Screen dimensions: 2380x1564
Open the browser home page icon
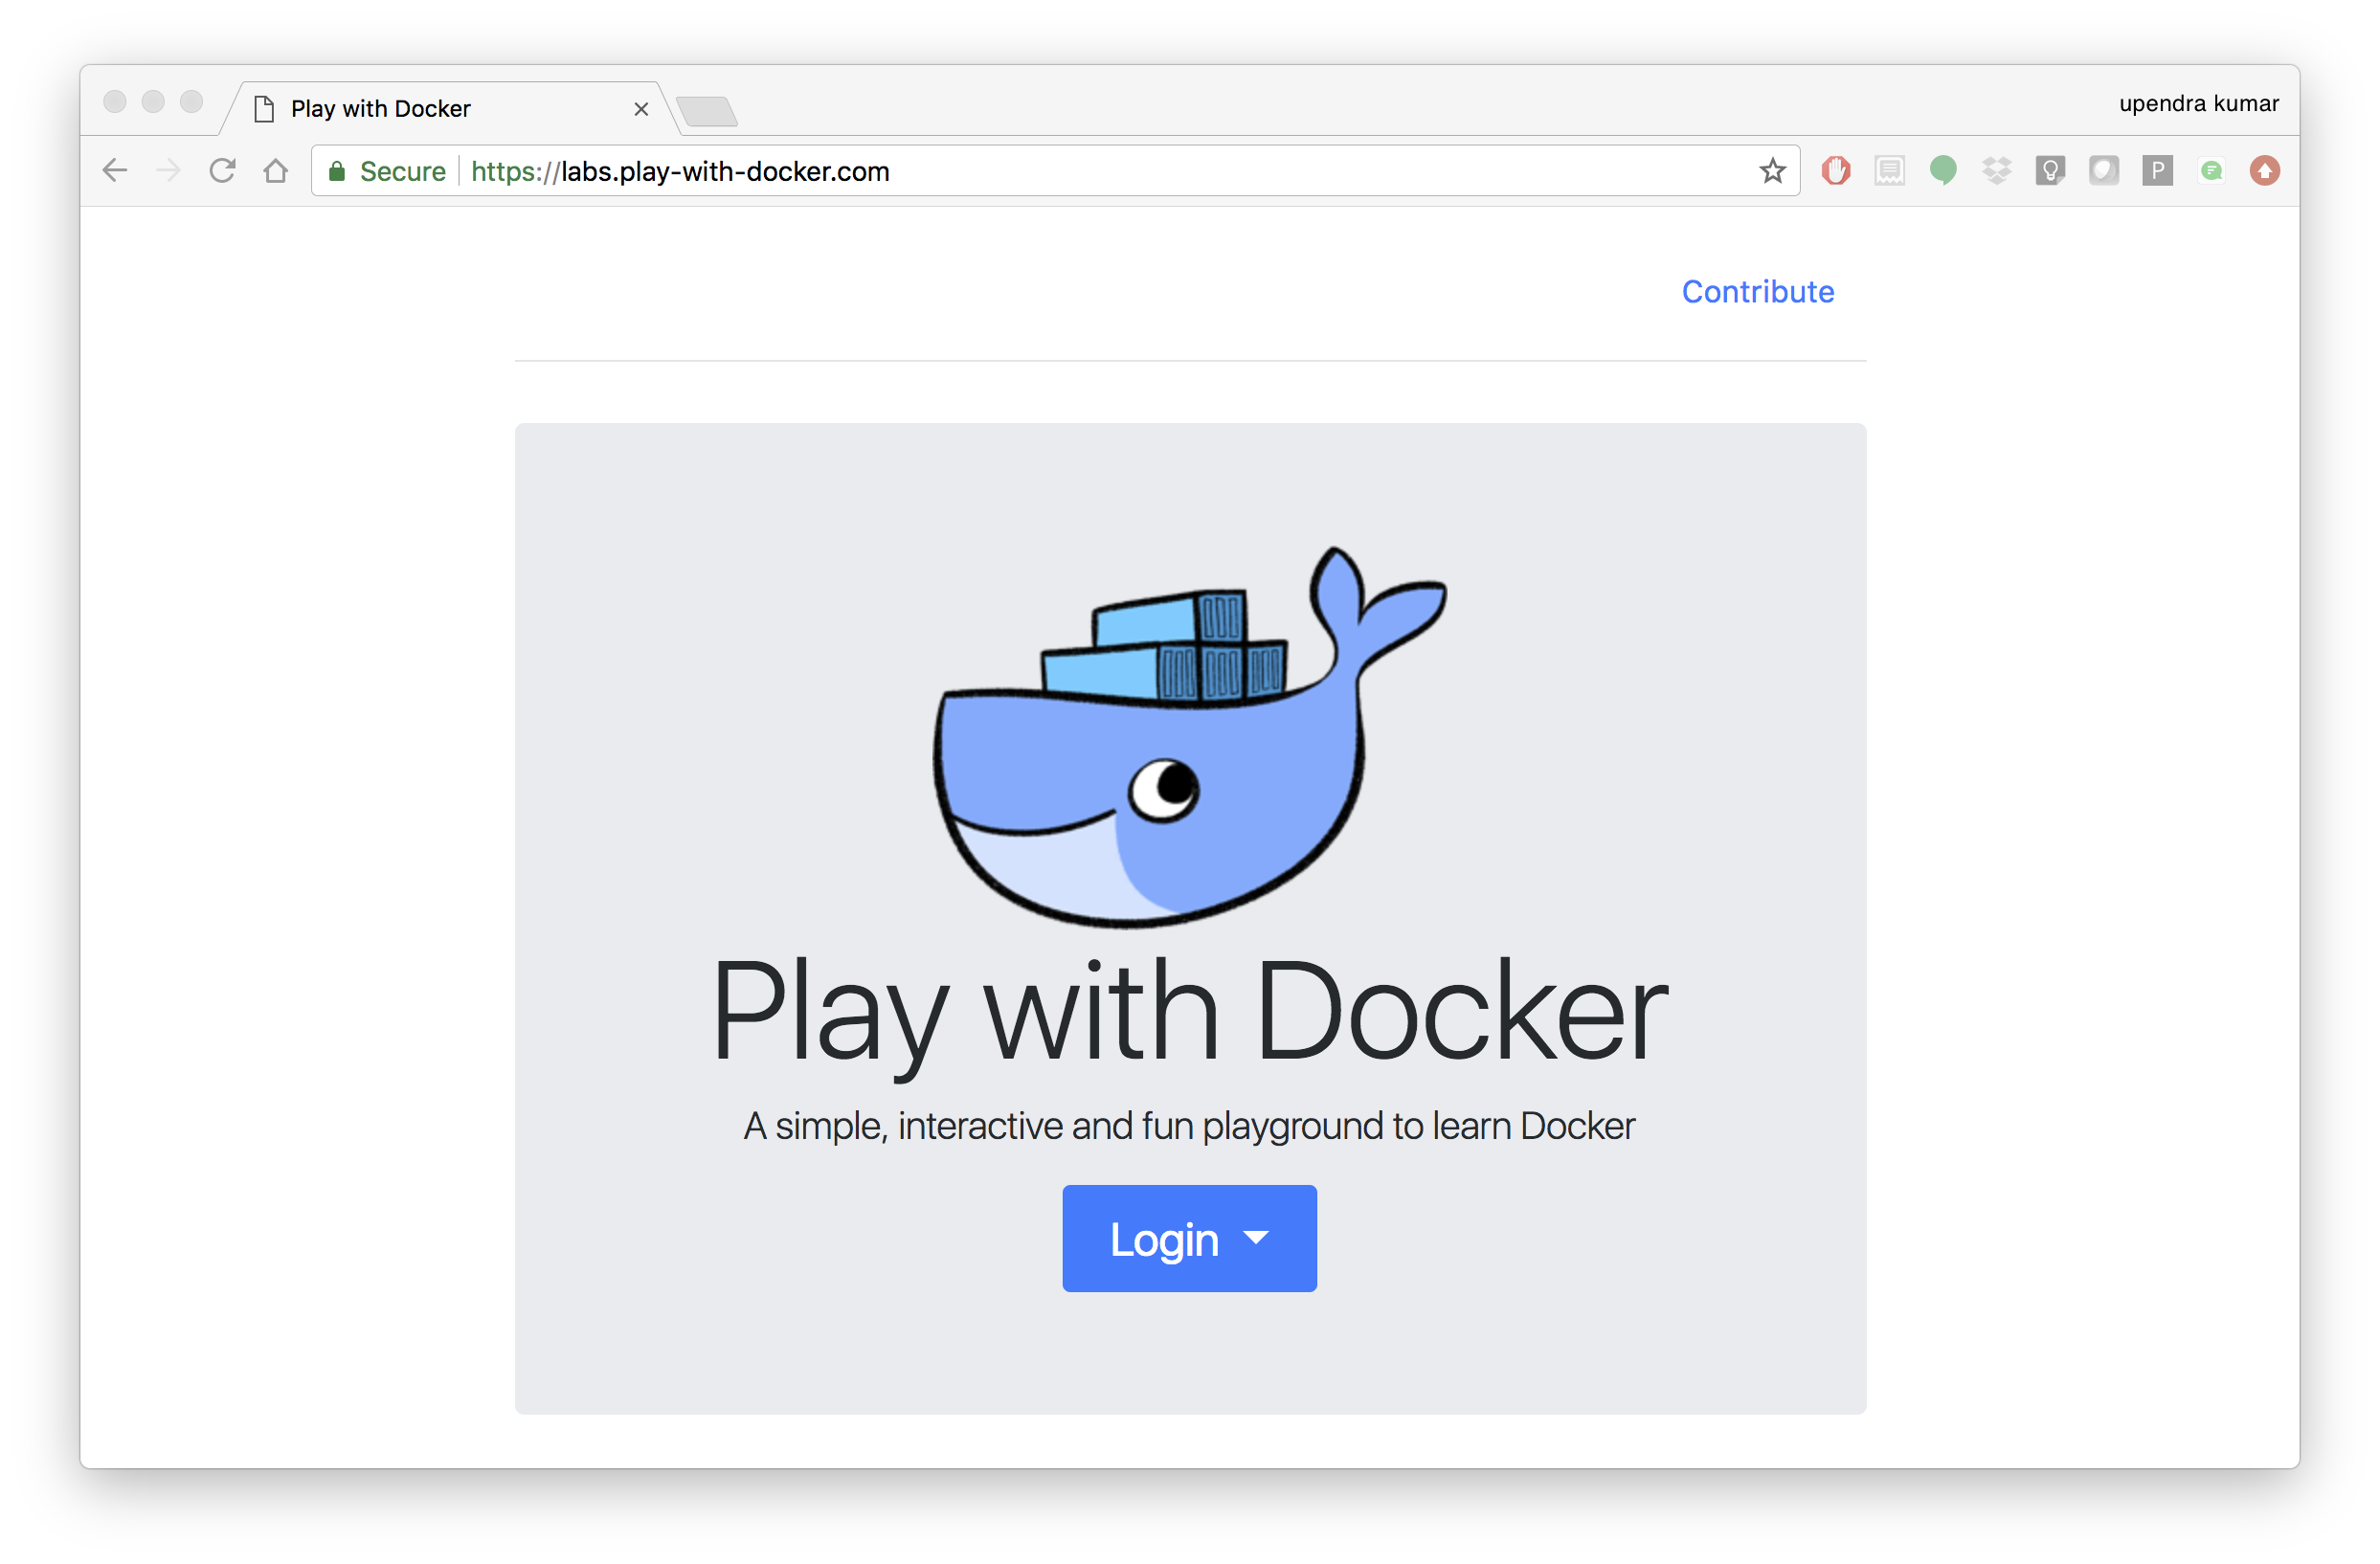276,171
